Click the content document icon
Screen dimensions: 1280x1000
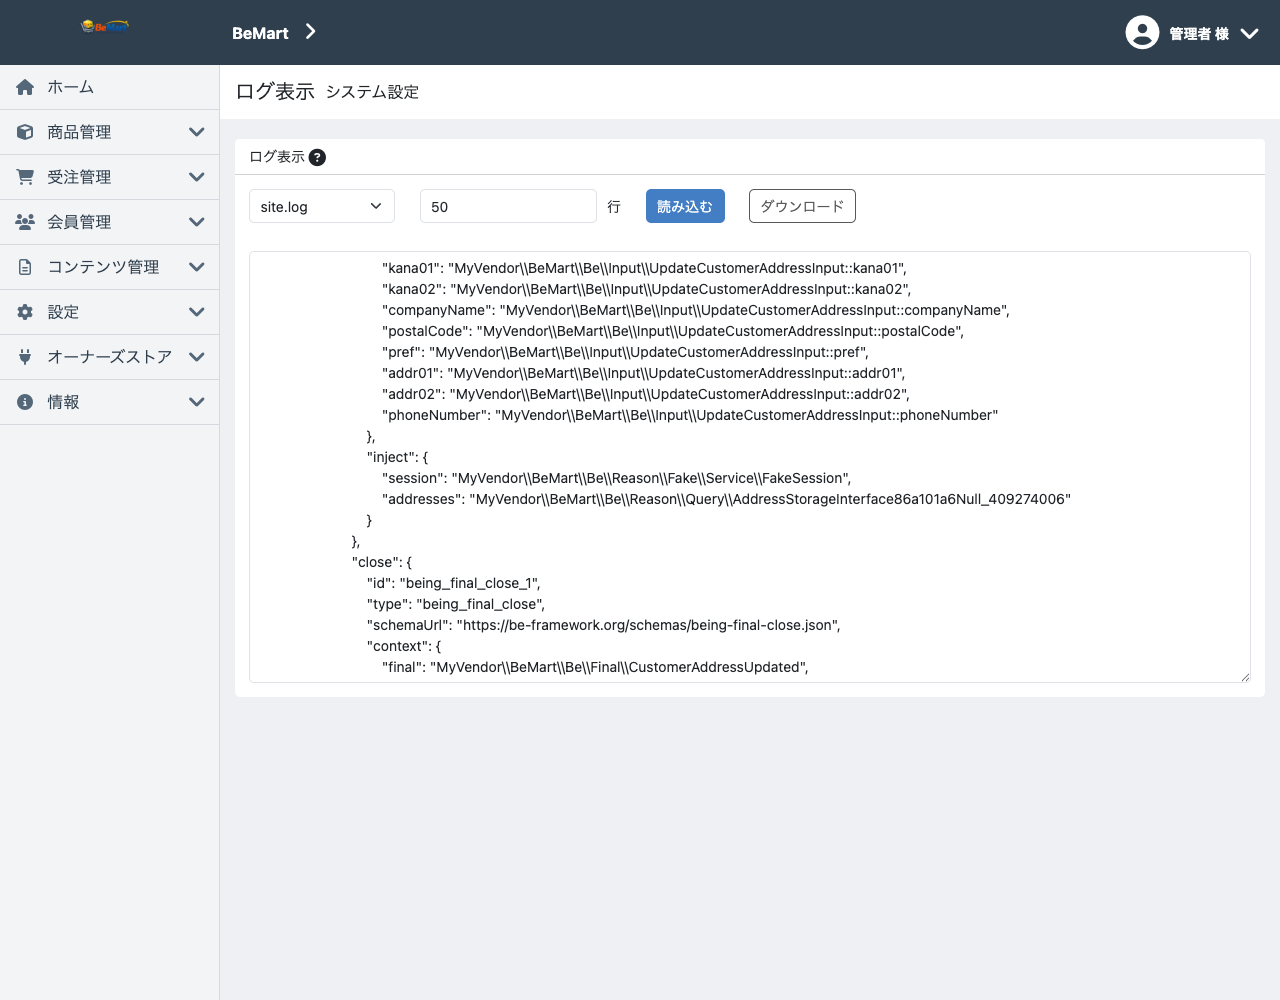click(x=25, y=267)
